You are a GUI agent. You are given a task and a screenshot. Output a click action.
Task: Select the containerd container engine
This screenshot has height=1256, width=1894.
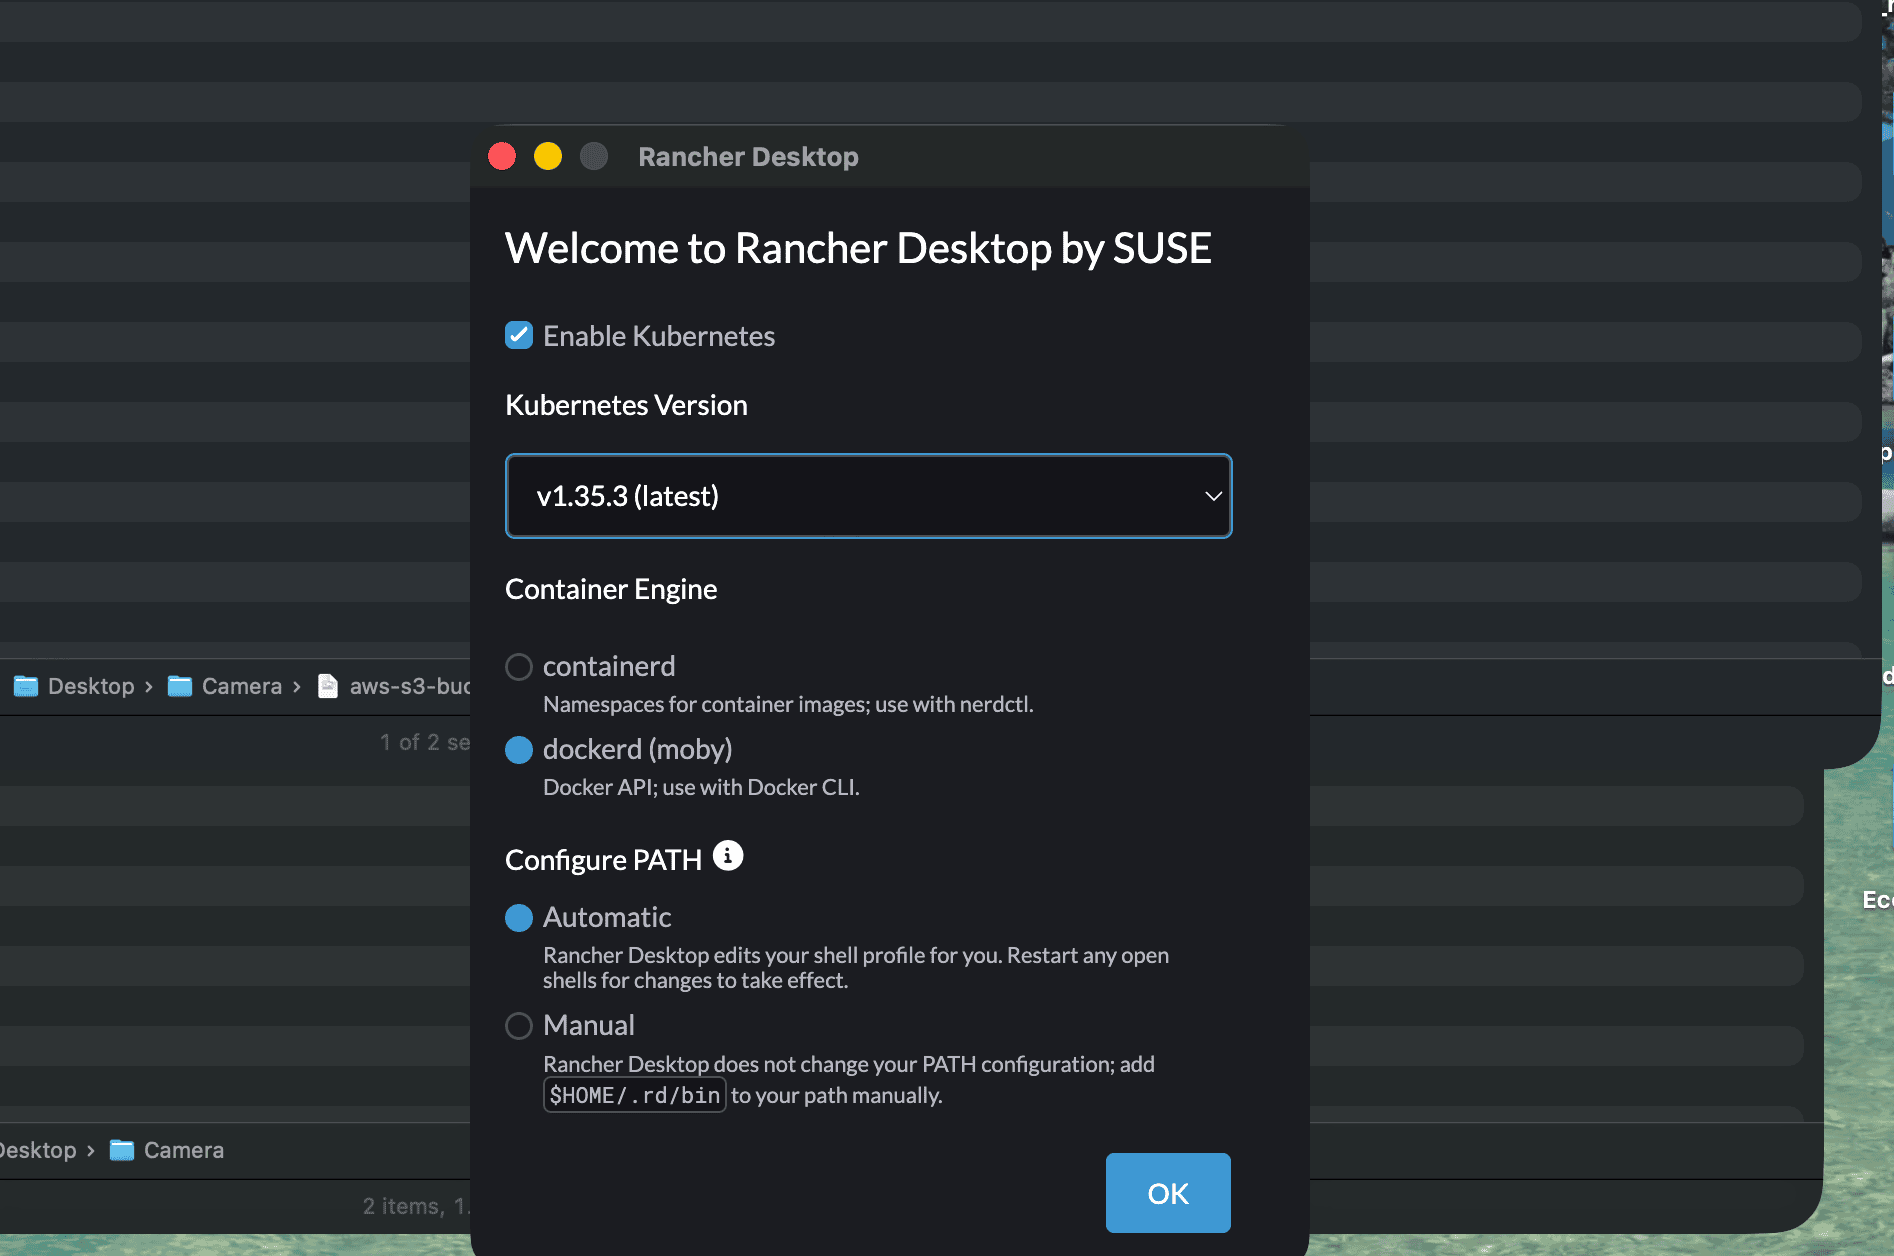point(518,666)
